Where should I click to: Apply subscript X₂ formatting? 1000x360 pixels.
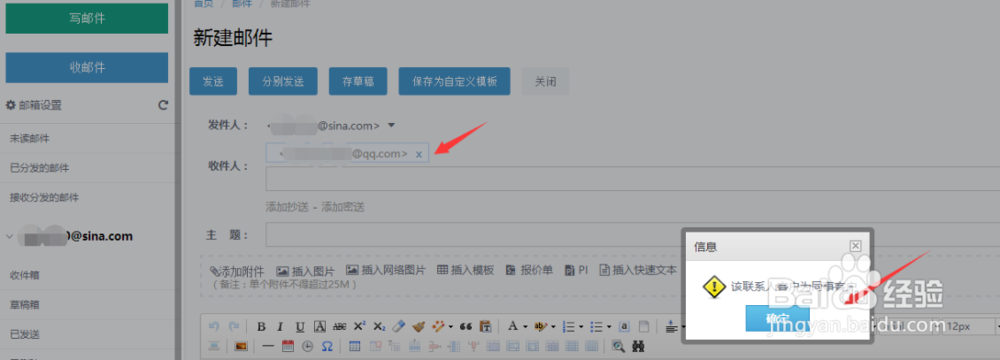pyautogui.click(x=379, y=326)
